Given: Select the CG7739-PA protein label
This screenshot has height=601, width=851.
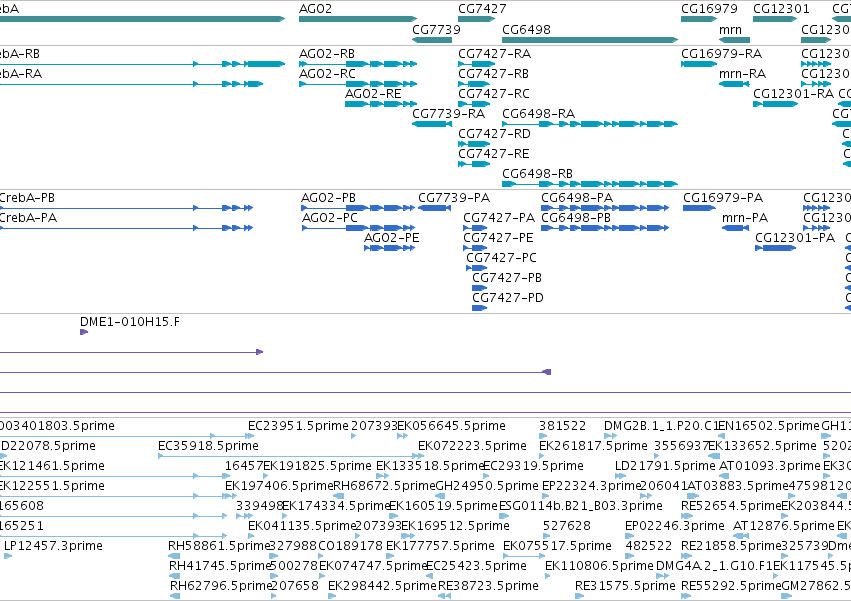Looking at the screenshot, I should [454, 198].
